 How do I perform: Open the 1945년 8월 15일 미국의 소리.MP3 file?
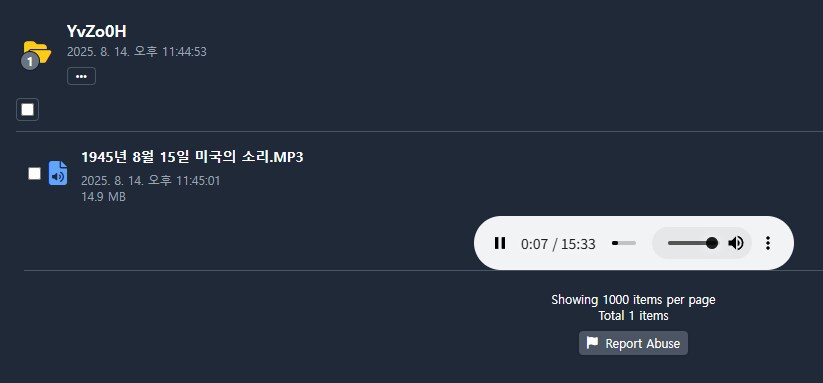(x=192, y=157)
